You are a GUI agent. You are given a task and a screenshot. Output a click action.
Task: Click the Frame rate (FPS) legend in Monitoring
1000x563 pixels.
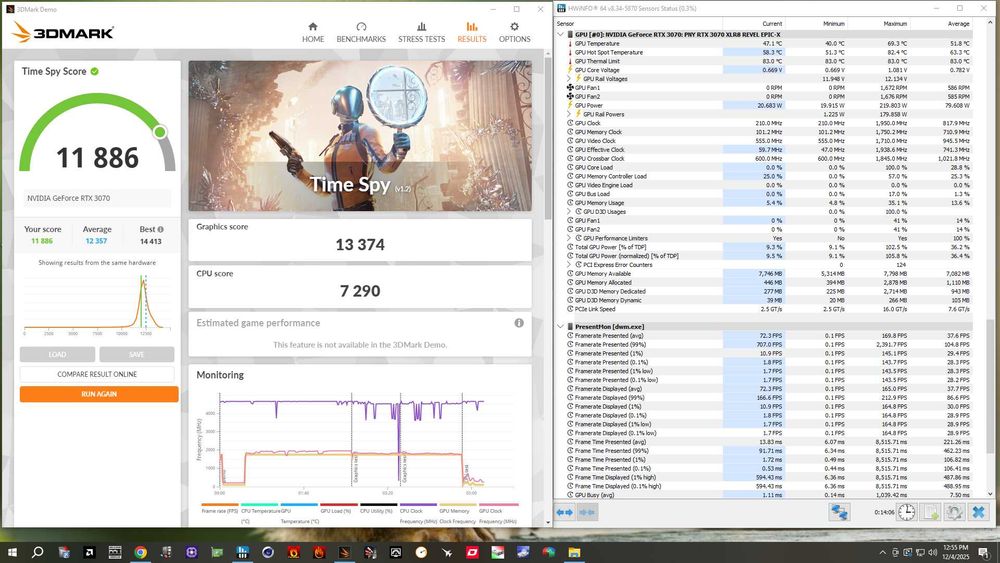[x=218, y=508]
